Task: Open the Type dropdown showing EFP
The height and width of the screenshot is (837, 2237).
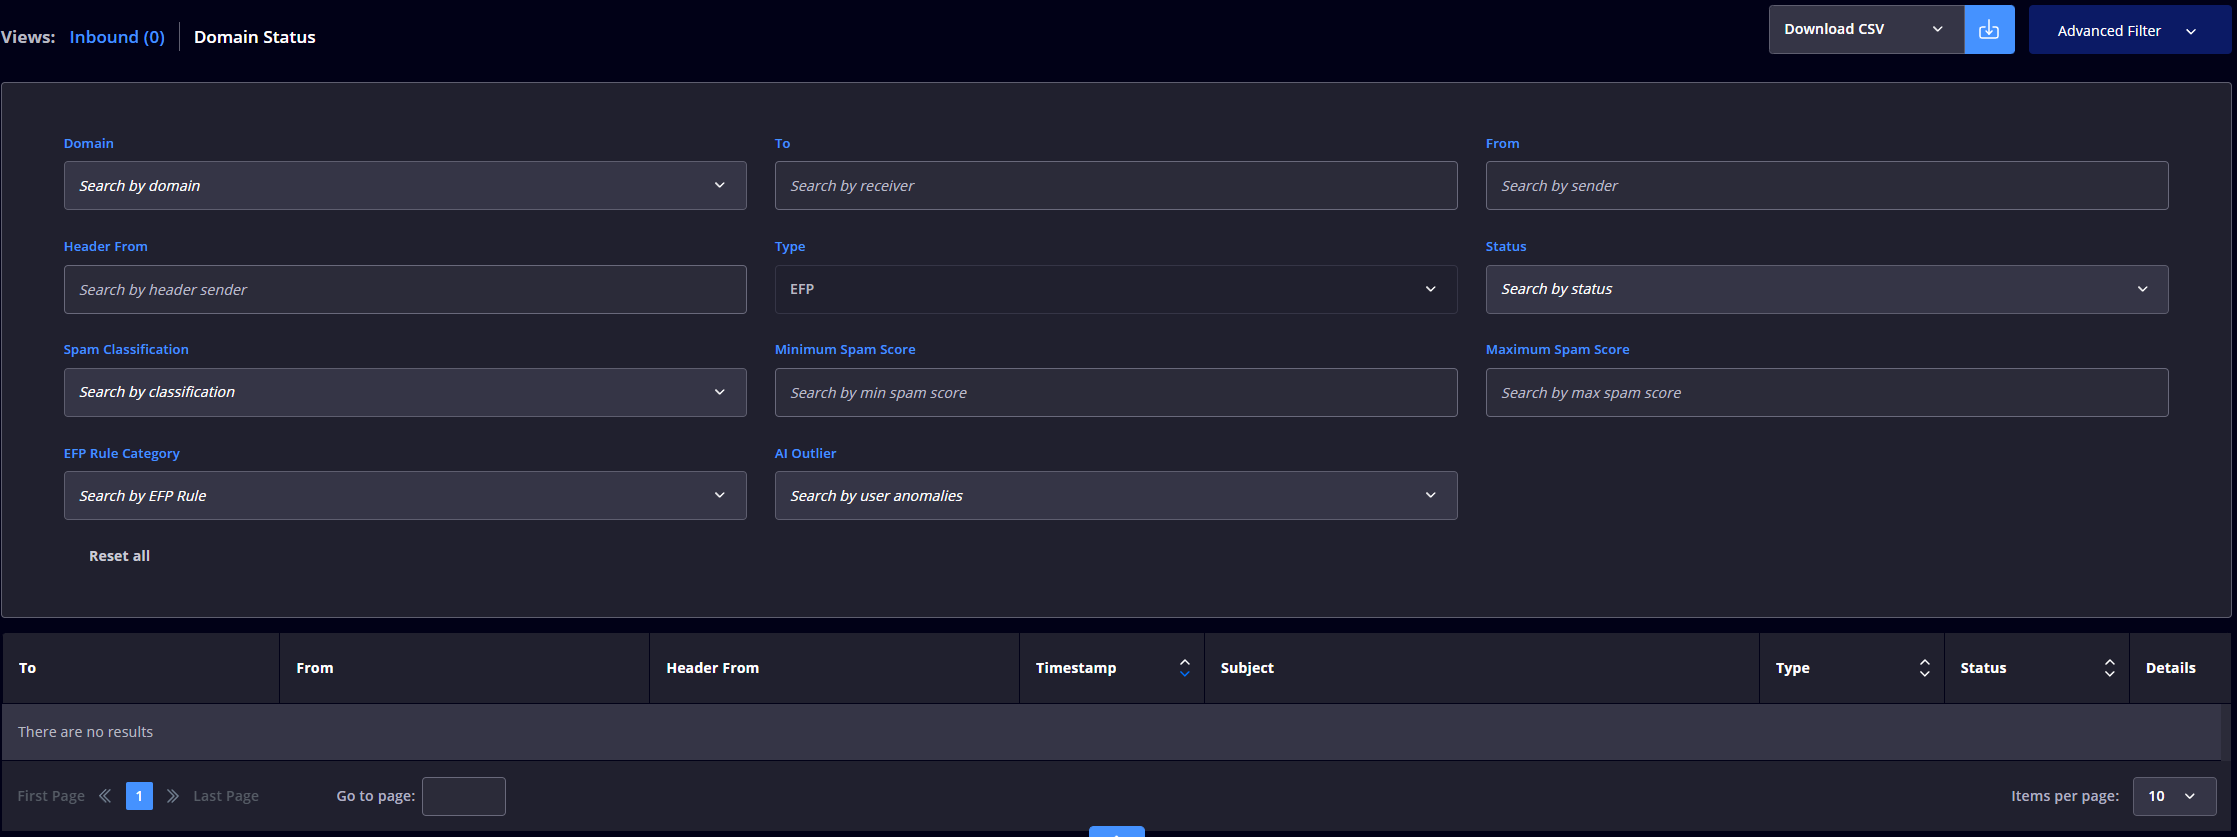Action: (x=1116, y=289)
